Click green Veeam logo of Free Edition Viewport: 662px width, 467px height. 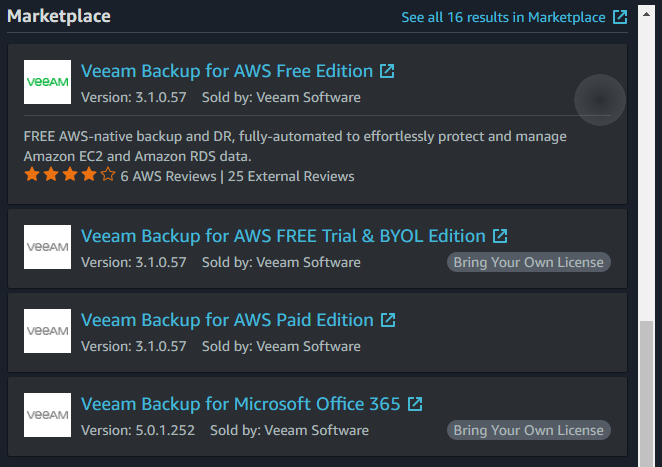tap(47, 82)
